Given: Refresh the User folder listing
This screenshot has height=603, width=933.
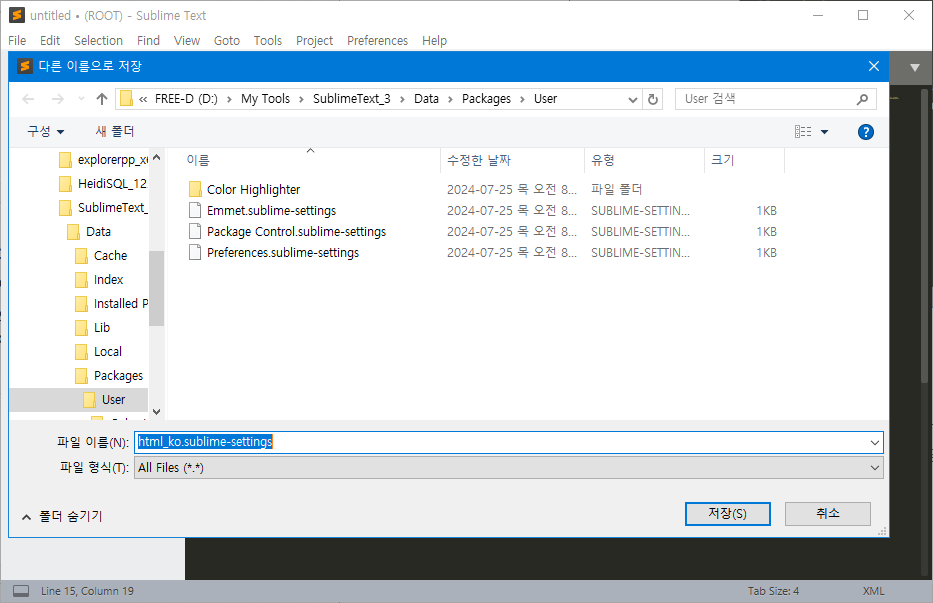Looking at the screenshot, I should click(x=653, y=99).
